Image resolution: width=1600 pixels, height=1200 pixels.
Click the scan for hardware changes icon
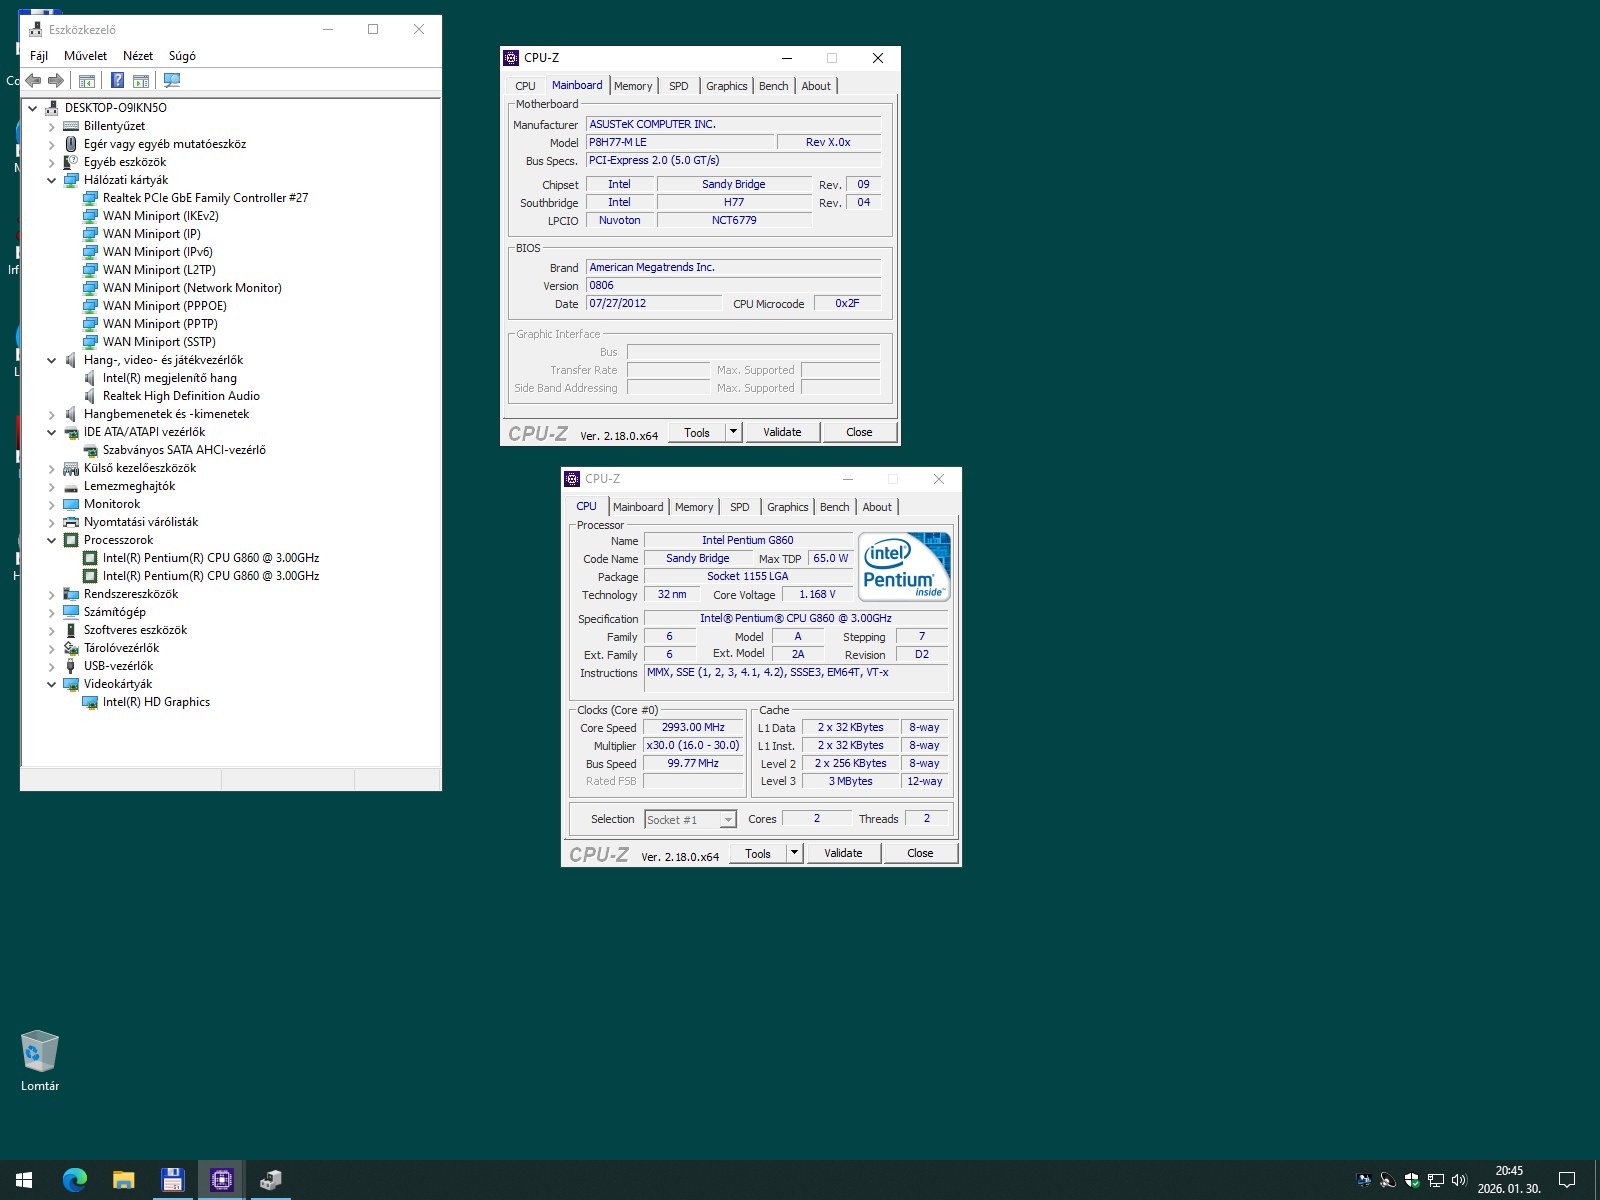[172, 81]
